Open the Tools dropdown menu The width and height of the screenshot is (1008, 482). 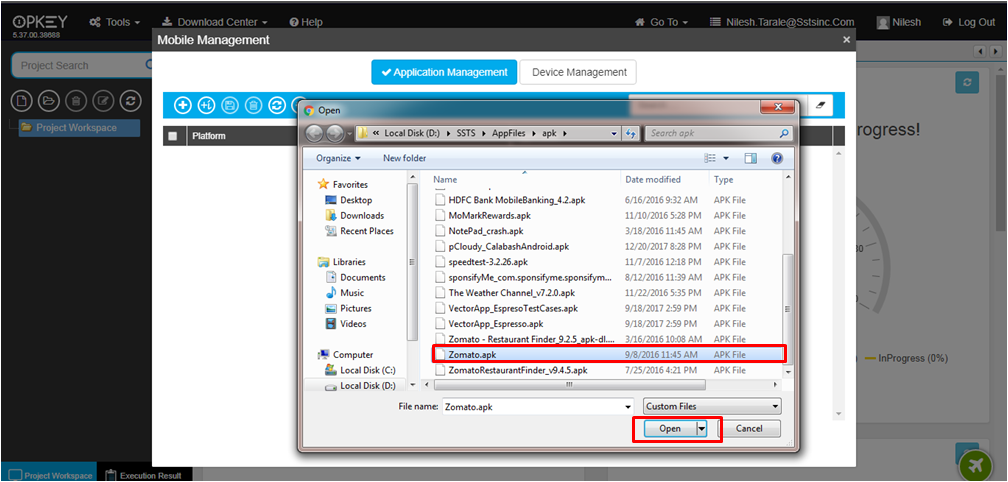(114, 22)
